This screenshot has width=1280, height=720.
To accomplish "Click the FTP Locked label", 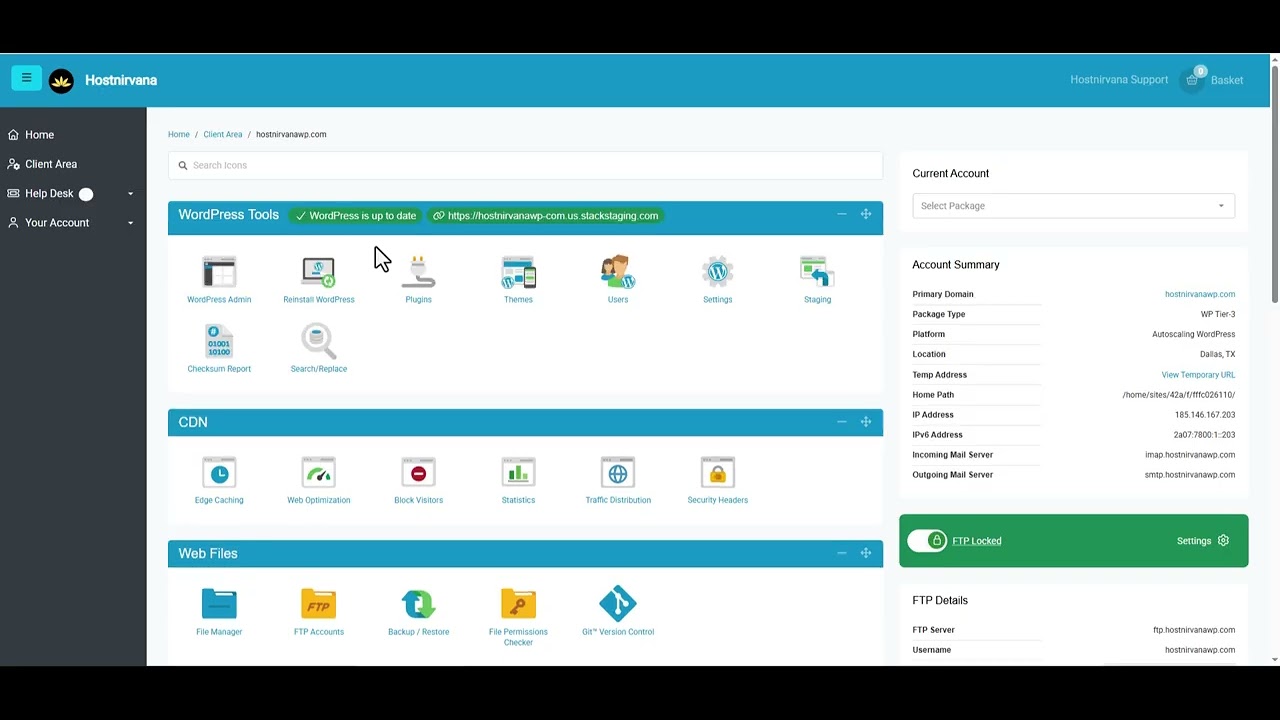I will pyautogui.click(x=977, y=541).
